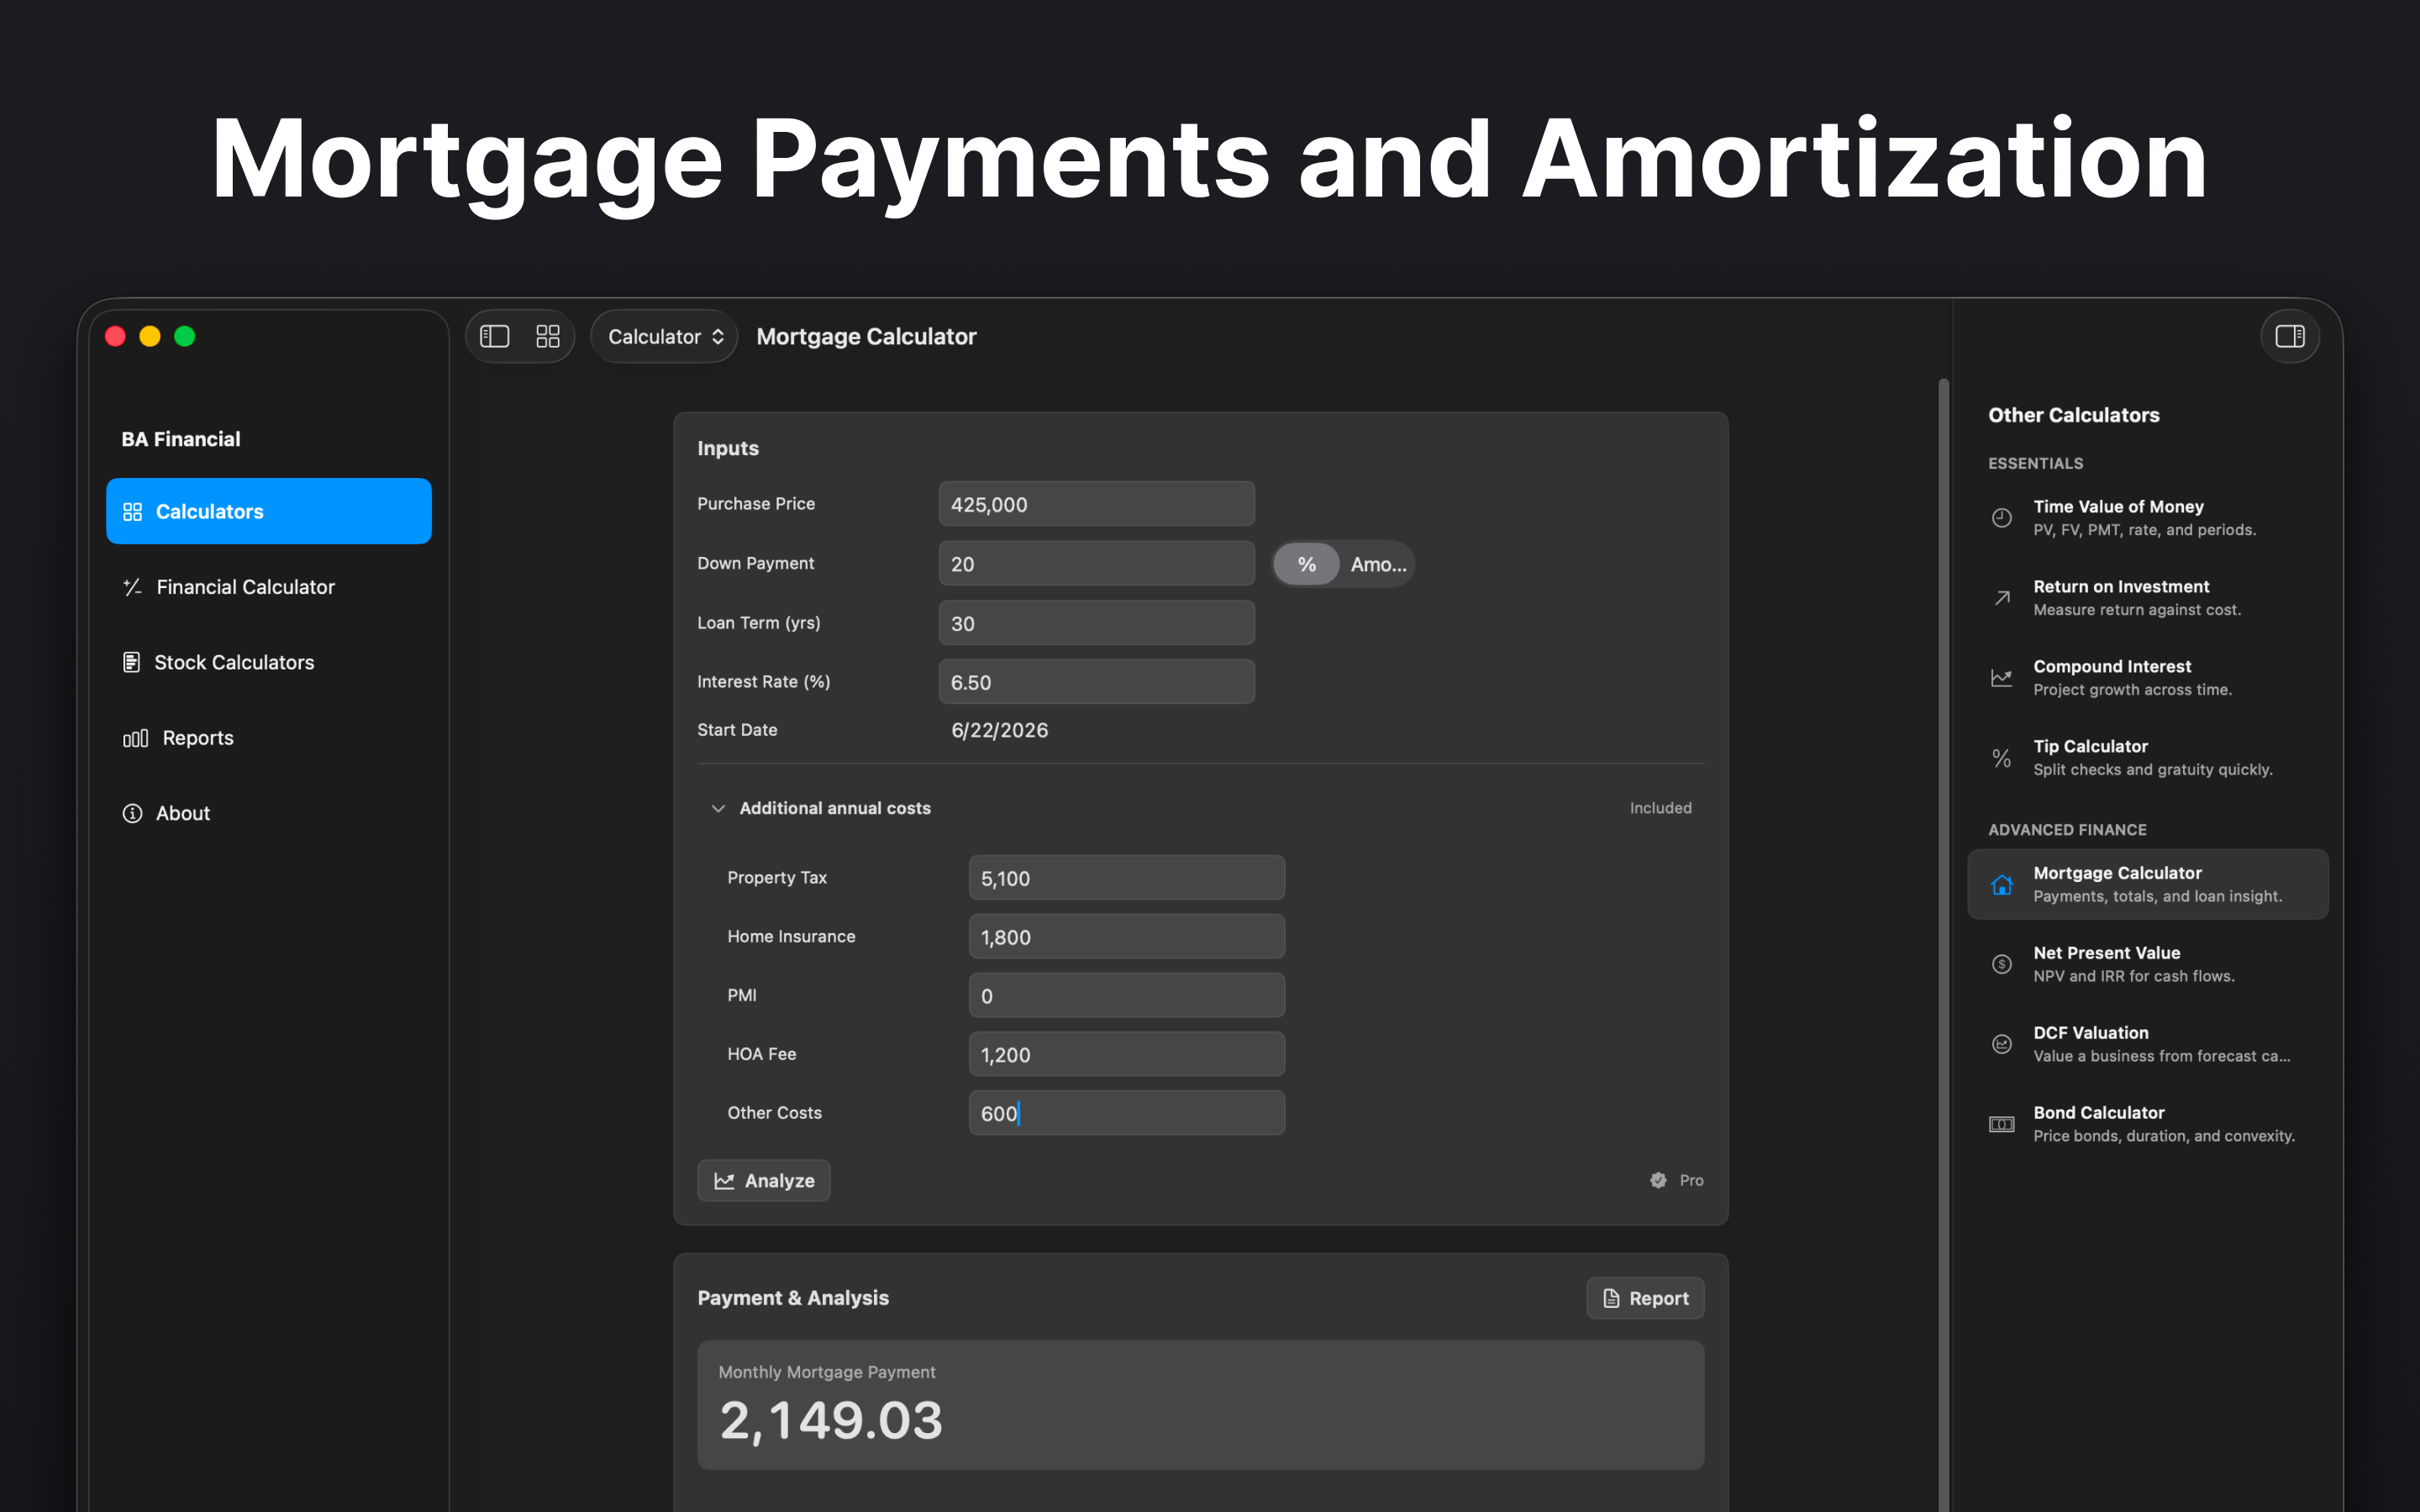Click the Net Present Value dollar icon
The height and width of the screenshot is (1512, 2420).
point(2001,964)
